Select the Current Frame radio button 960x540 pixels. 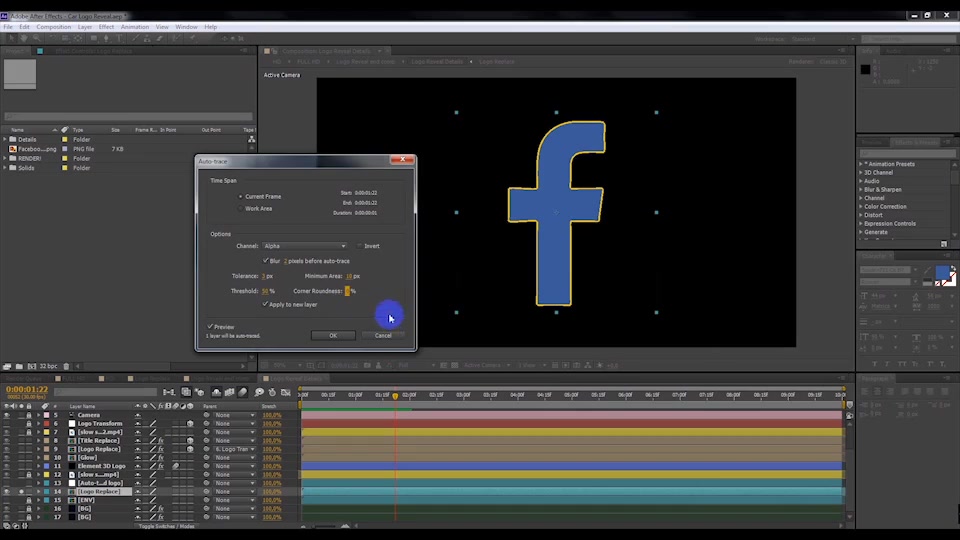pyautogui.click(x=240, y=197)
